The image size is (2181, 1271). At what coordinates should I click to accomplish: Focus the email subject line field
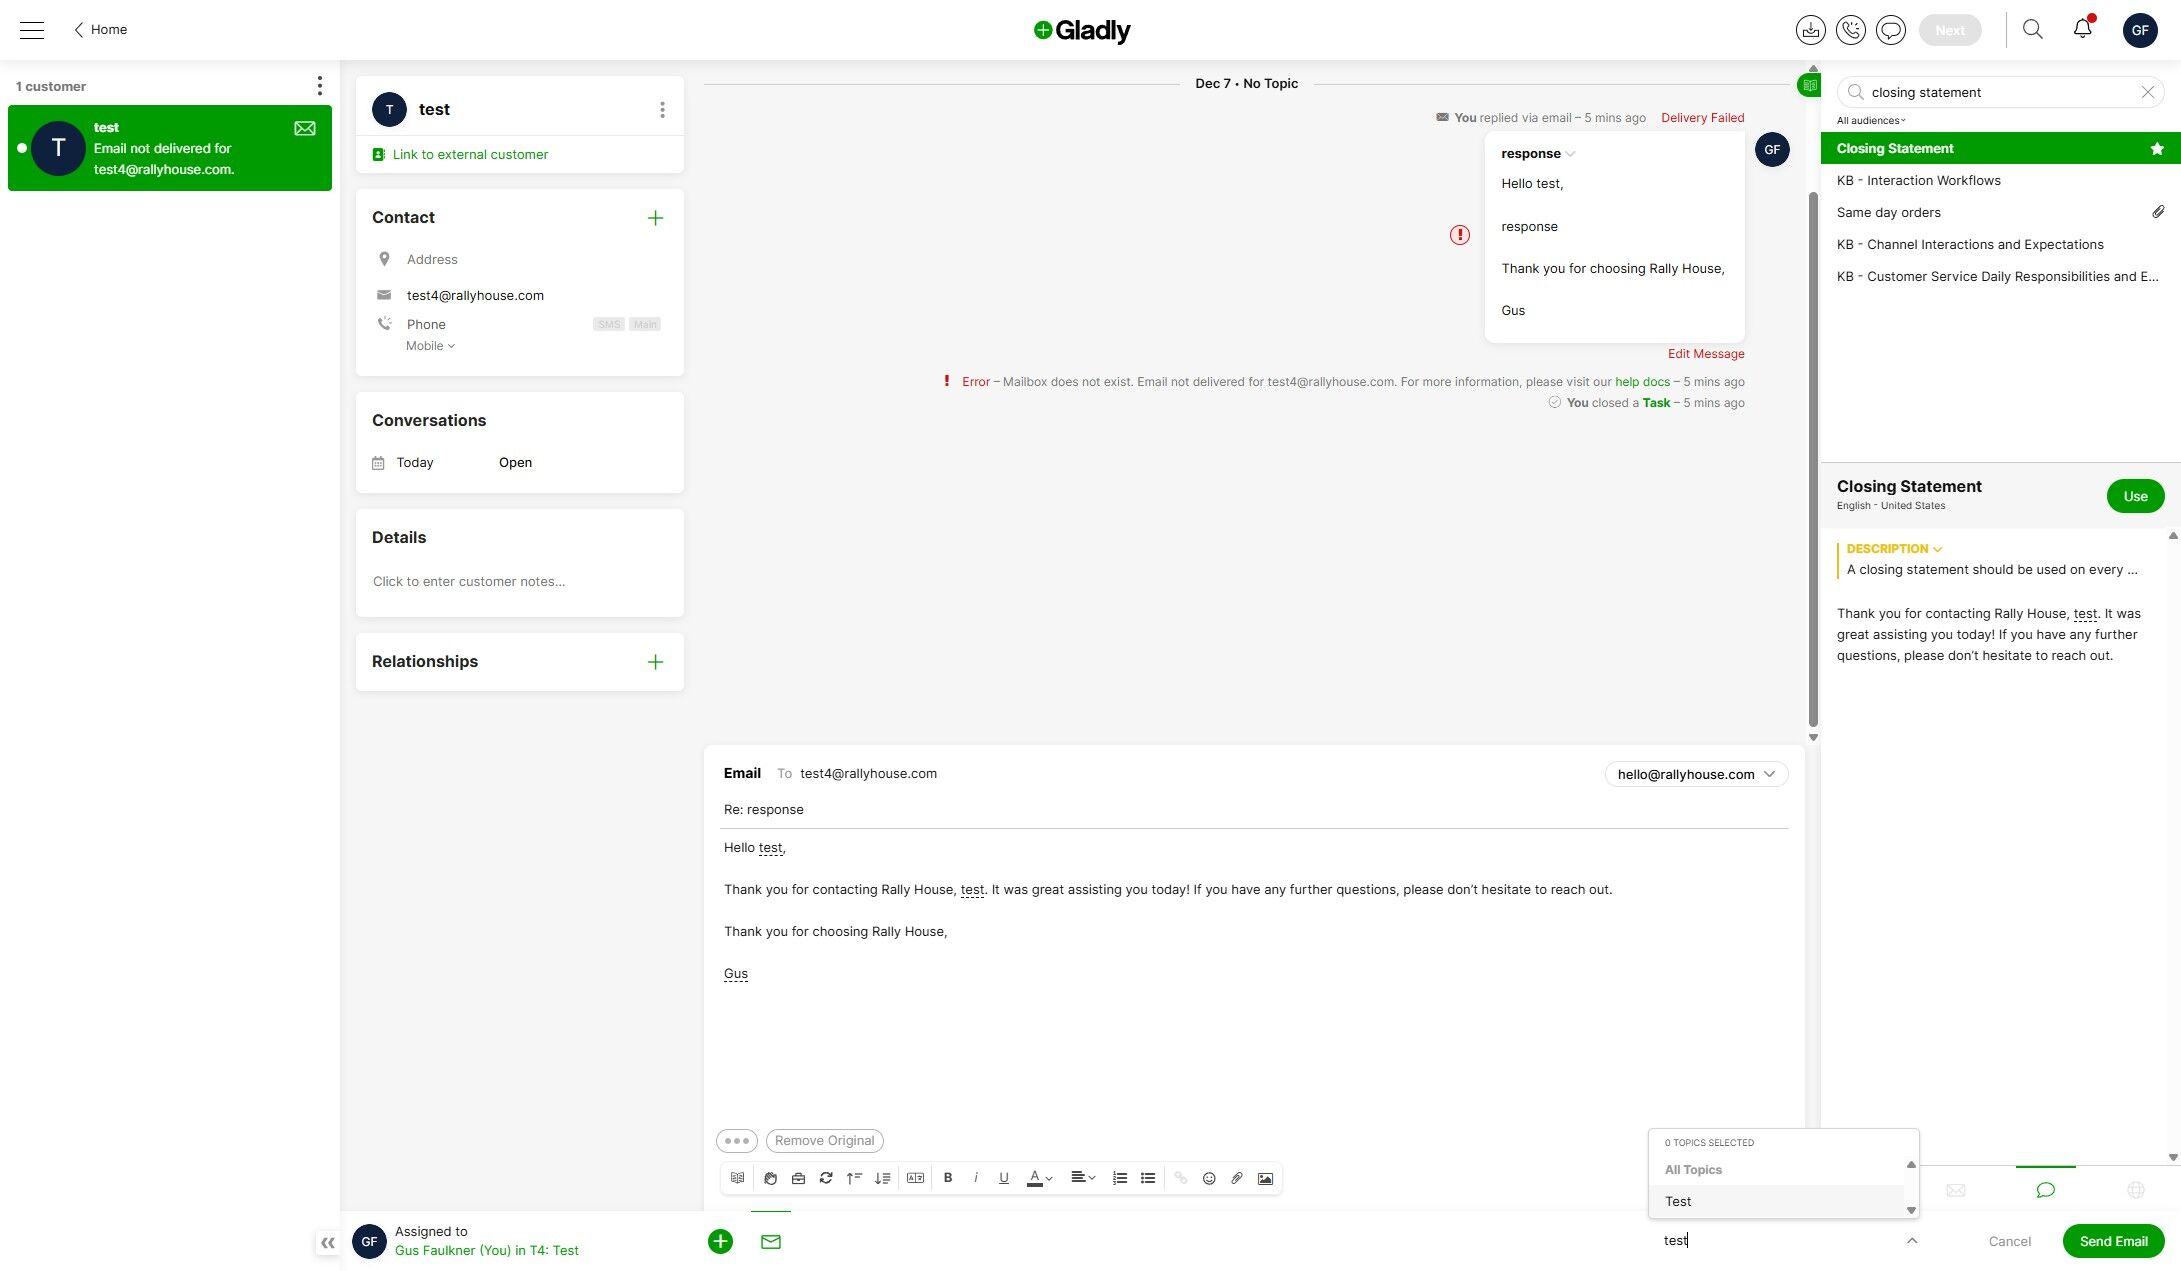coord(1255,810)
